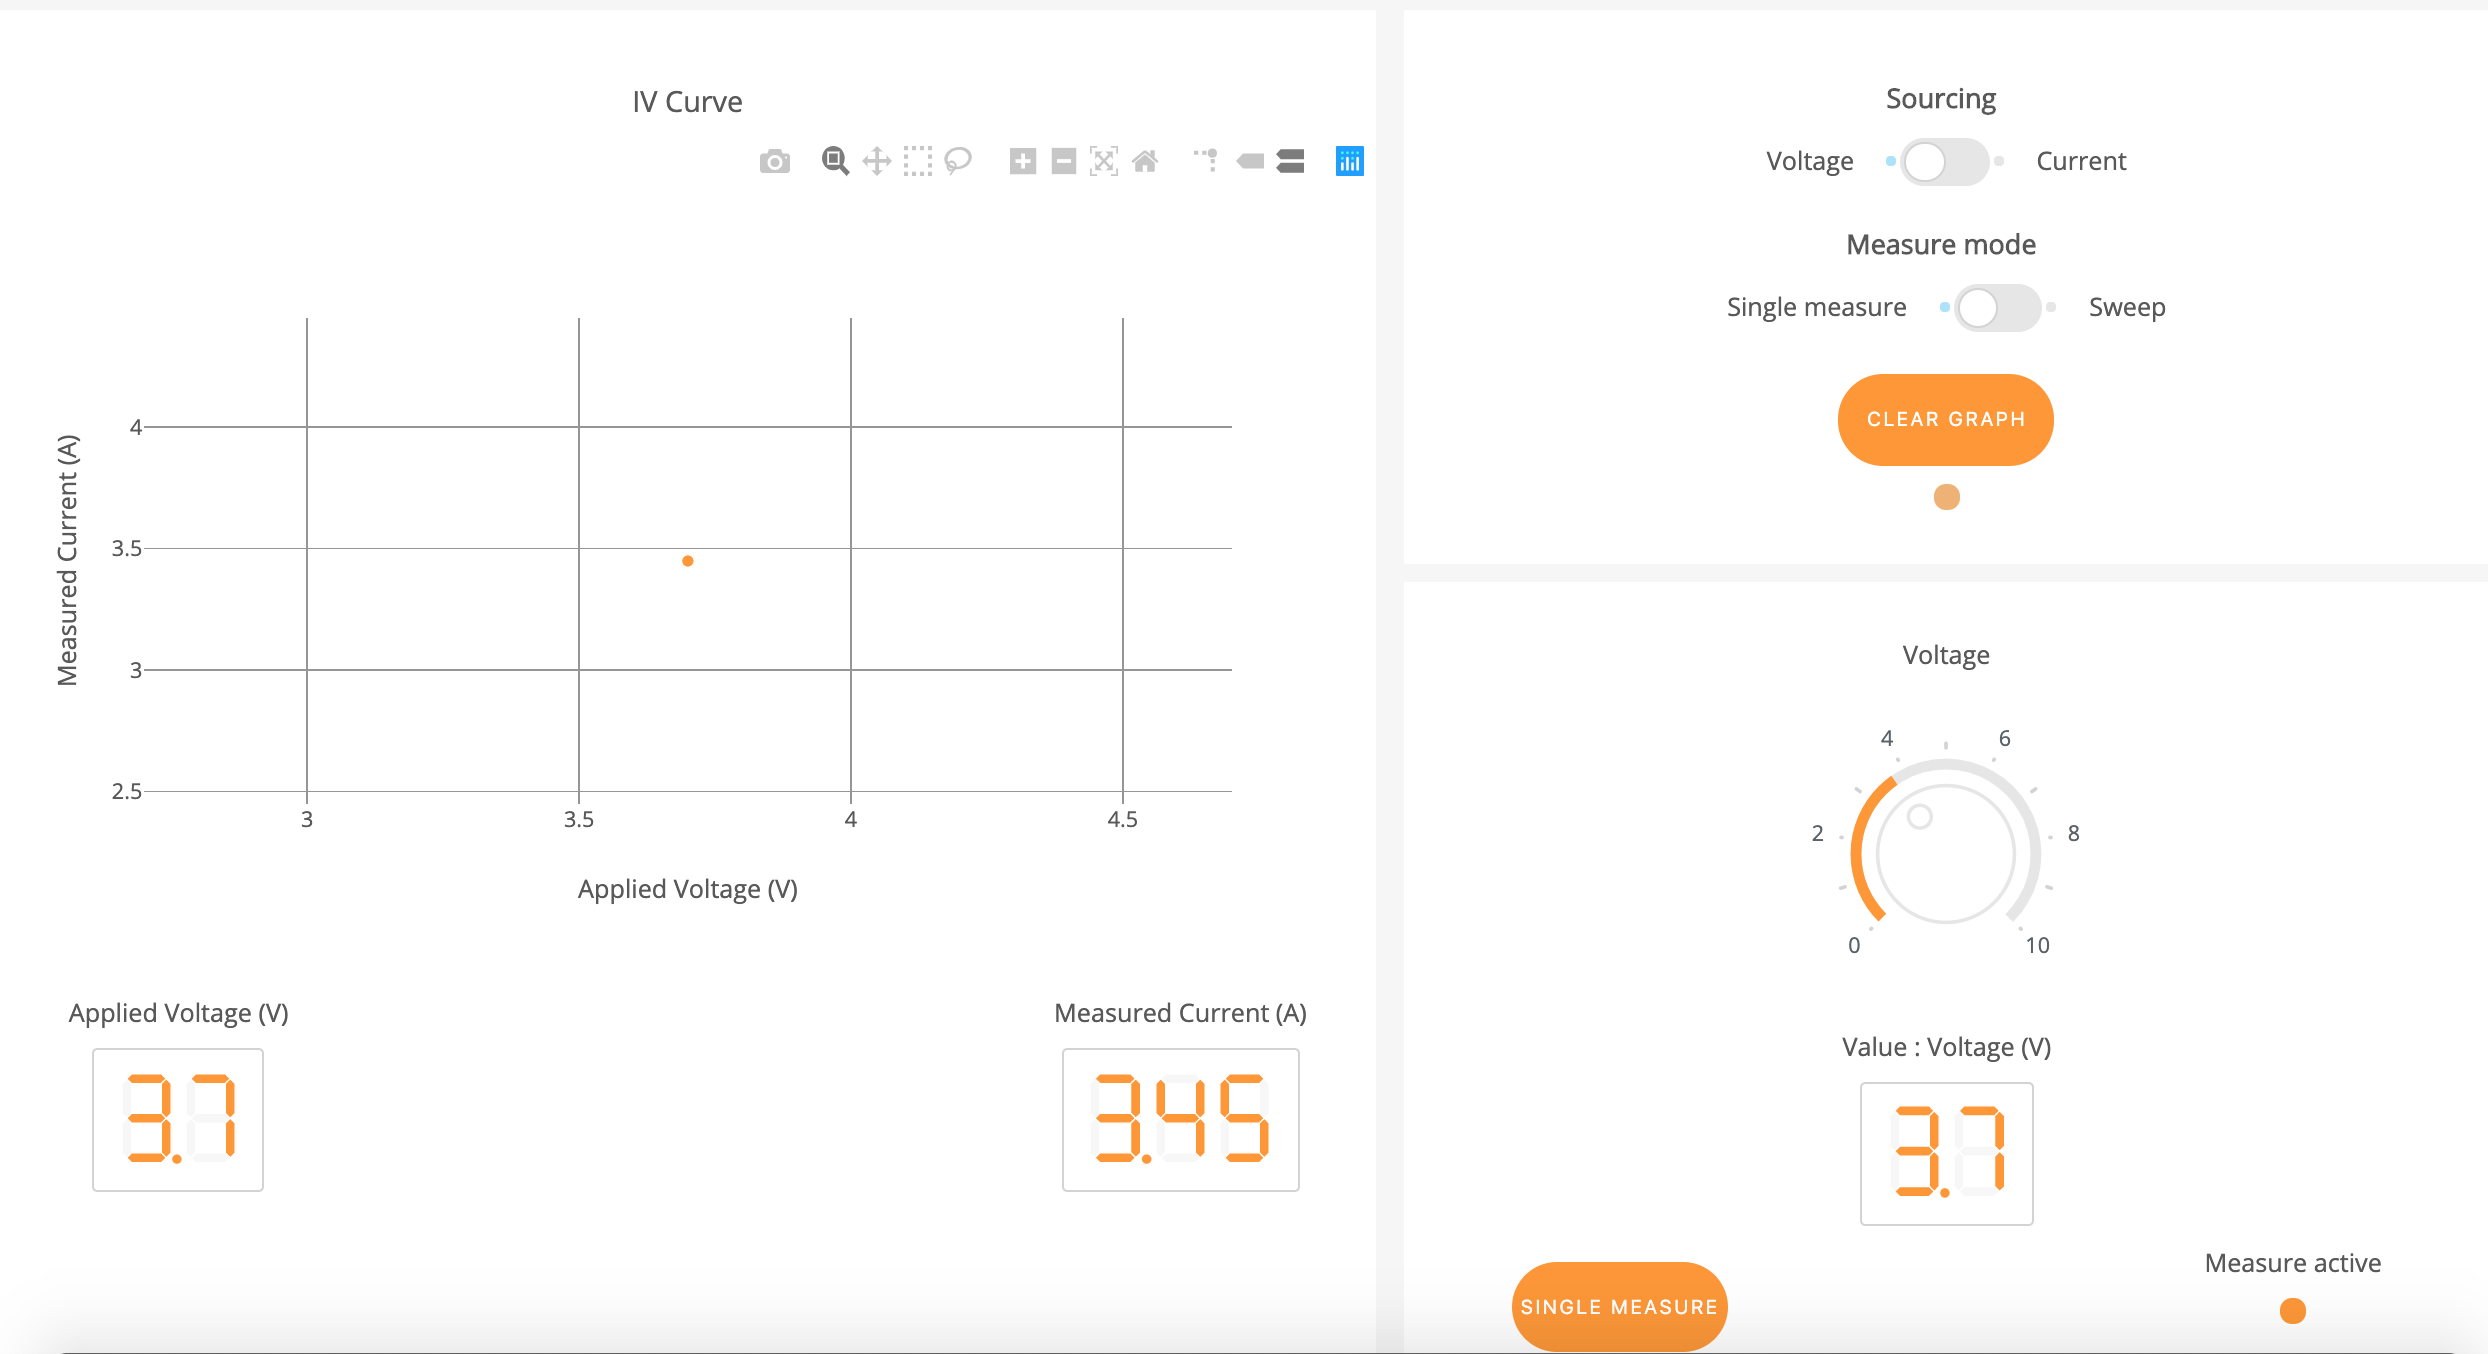Choose the Box Select tool
Screen dimensions: 2488x1354
(917, 161)
